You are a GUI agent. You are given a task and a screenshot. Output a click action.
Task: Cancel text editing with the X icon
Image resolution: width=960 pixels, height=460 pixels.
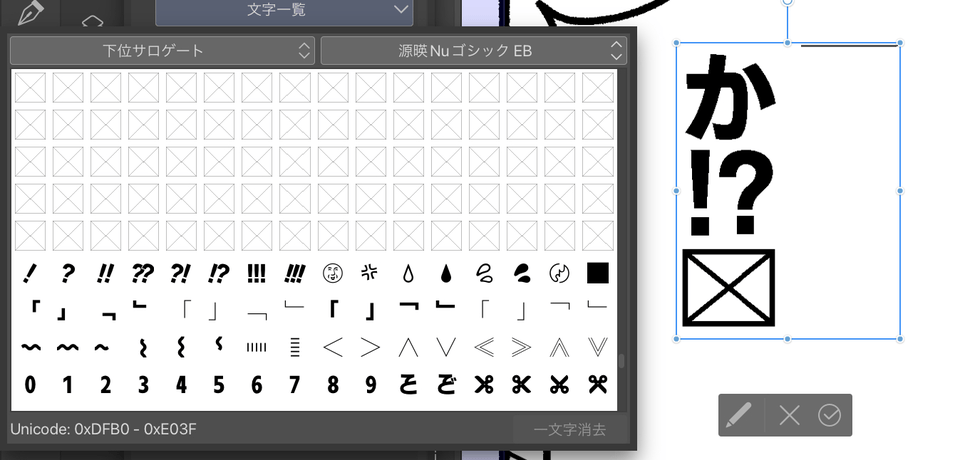click(x=789, y=415)
